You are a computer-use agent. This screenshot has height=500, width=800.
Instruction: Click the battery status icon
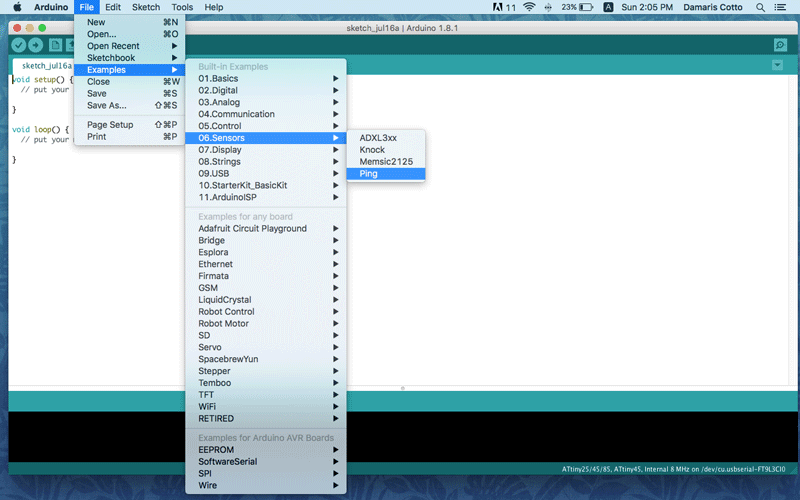pyautogui.click(x=586, y=7)
